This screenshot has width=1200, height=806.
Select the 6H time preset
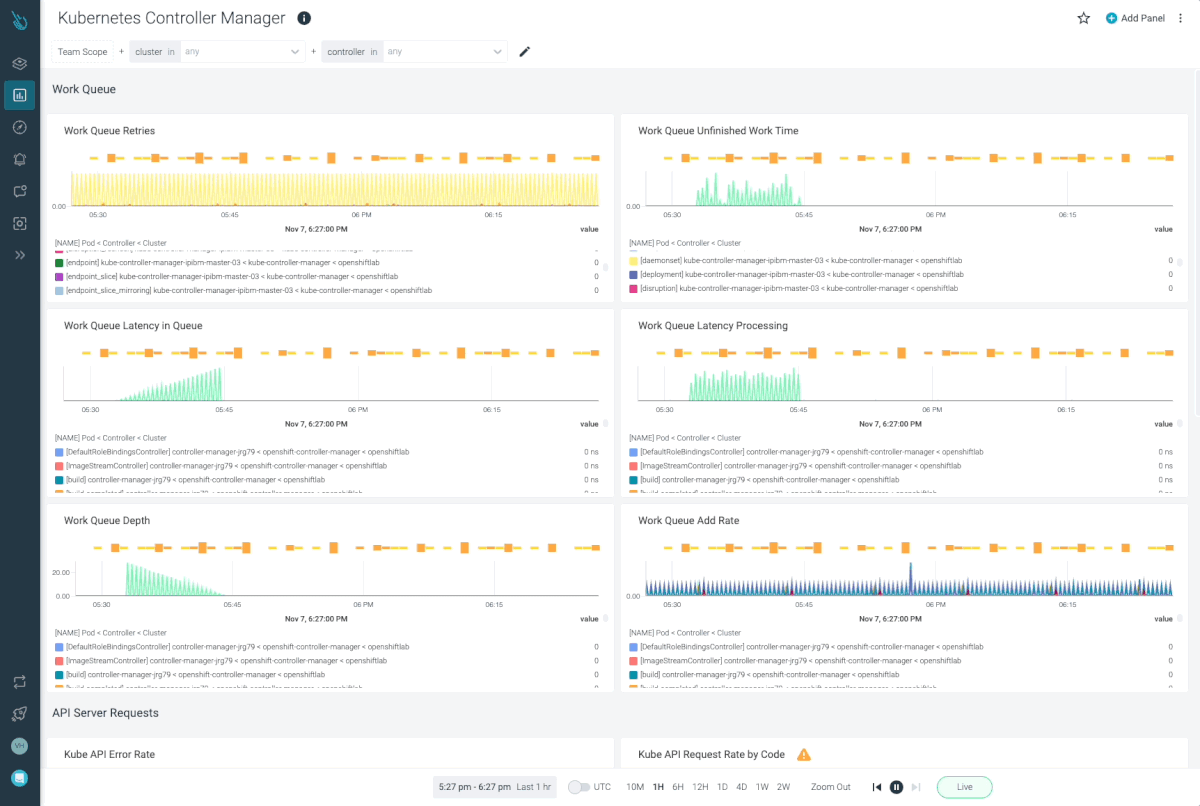[x=678, y=787]
